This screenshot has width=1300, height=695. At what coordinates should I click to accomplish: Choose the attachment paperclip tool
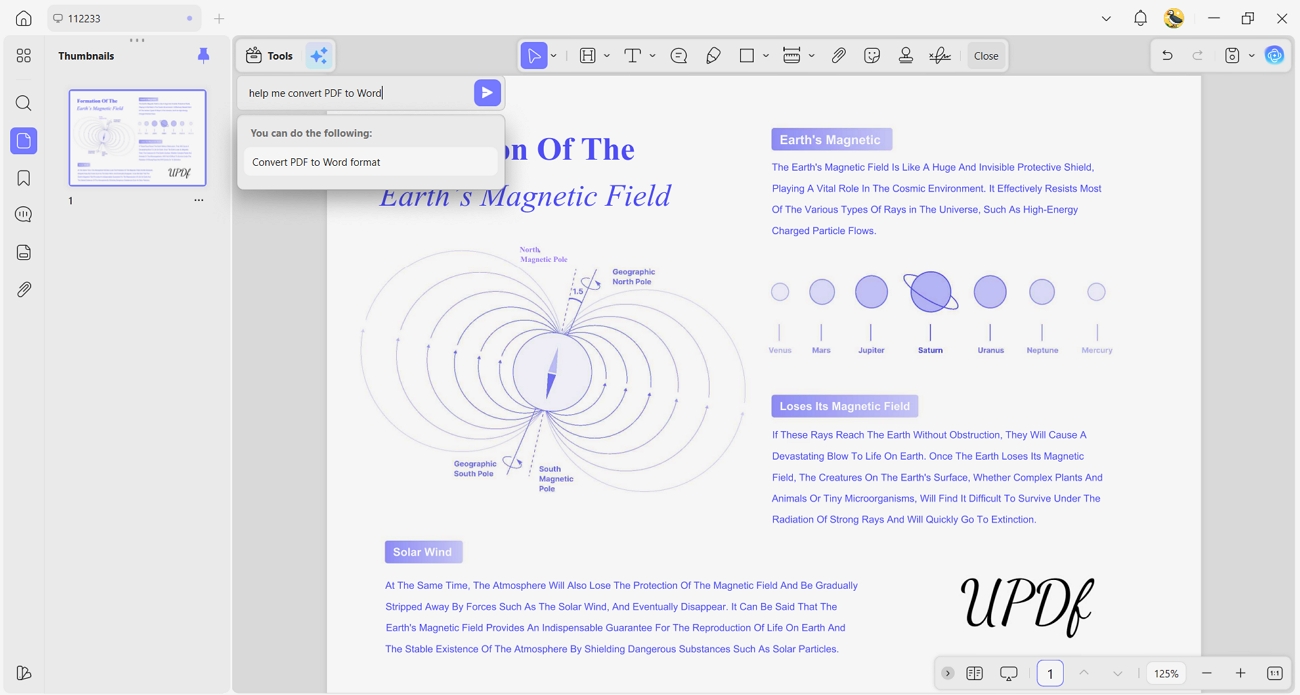pos(838,56)
